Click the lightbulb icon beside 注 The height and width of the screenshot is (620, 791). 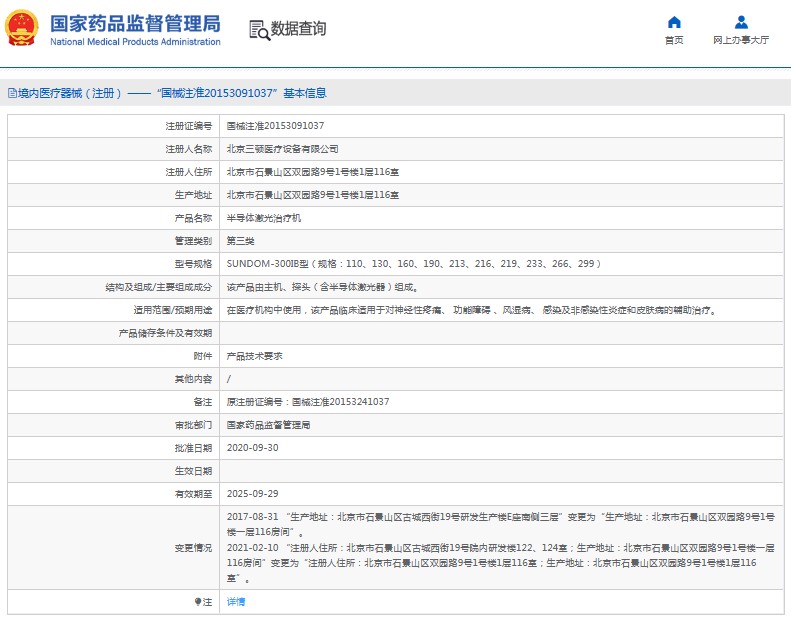pos(198,601)
